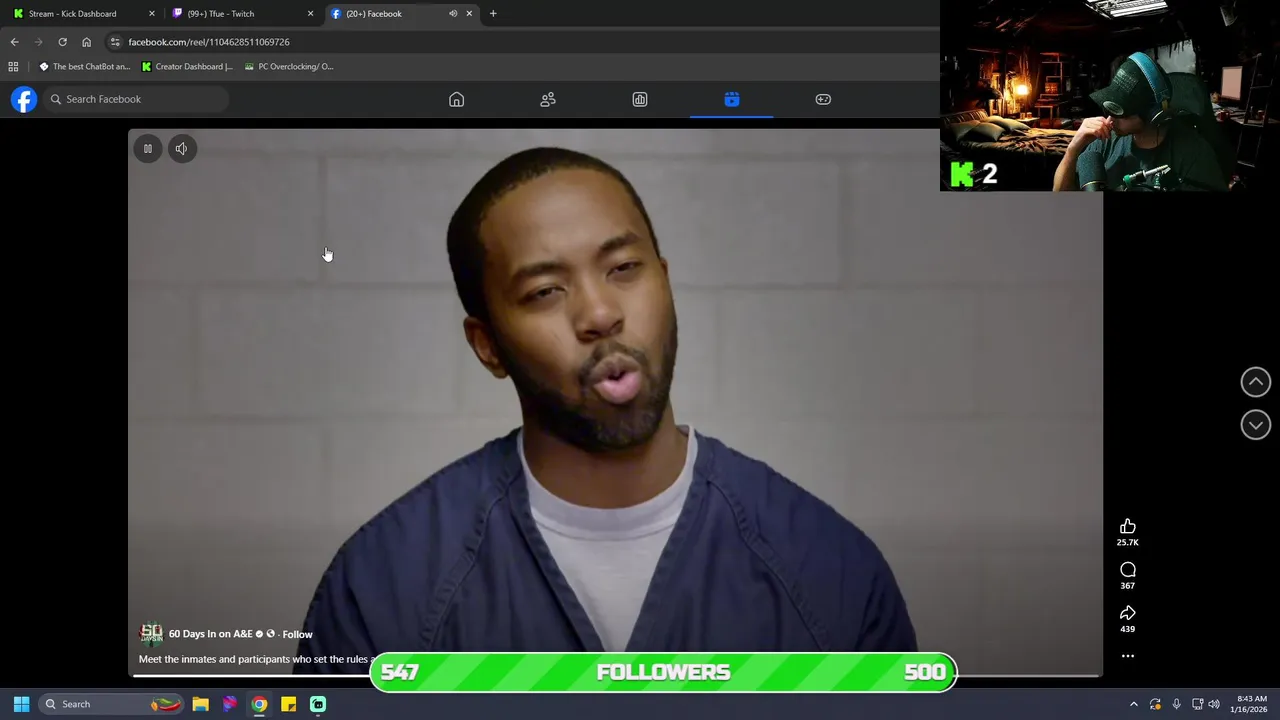The width and height of the screenshot is (1280, 720).
Task: Open Chrome from taskbar
Action: (x=259, y=704)
